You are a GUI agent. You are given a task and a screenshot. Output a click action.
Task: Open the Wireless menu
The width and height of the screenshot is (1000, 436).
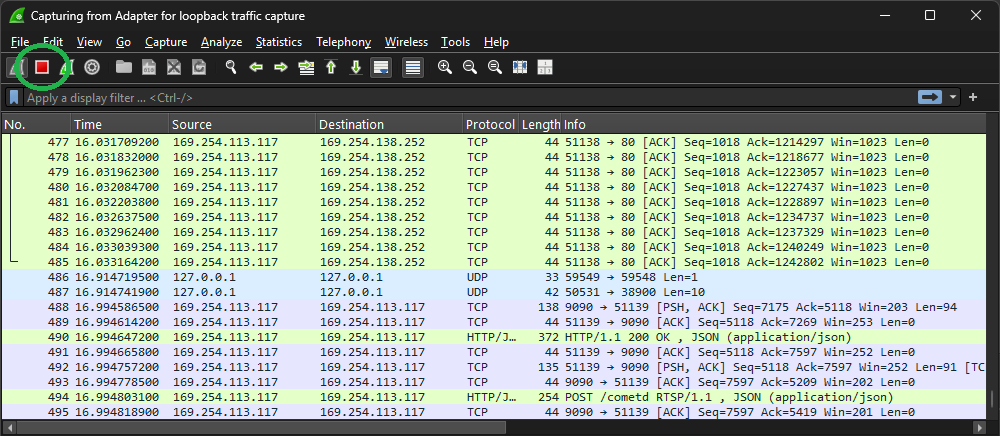click(406, 42)
